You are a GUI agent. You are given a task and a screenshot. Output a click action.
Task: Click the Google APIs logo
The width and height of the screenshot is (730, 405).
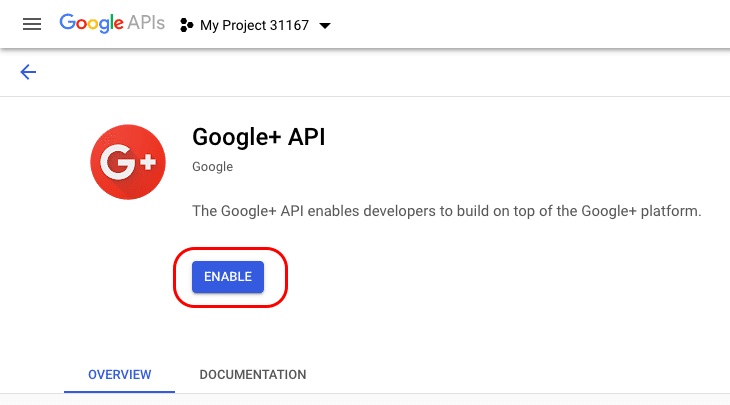[x=112, y=23]
